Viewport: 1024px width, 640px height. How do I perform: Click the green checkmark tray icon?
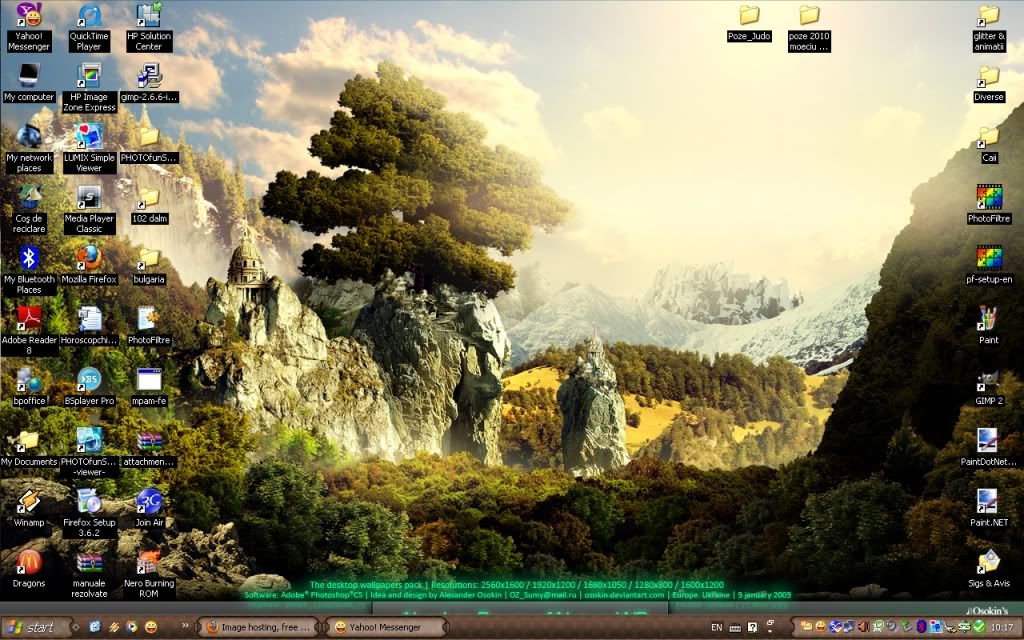[978, 628]
